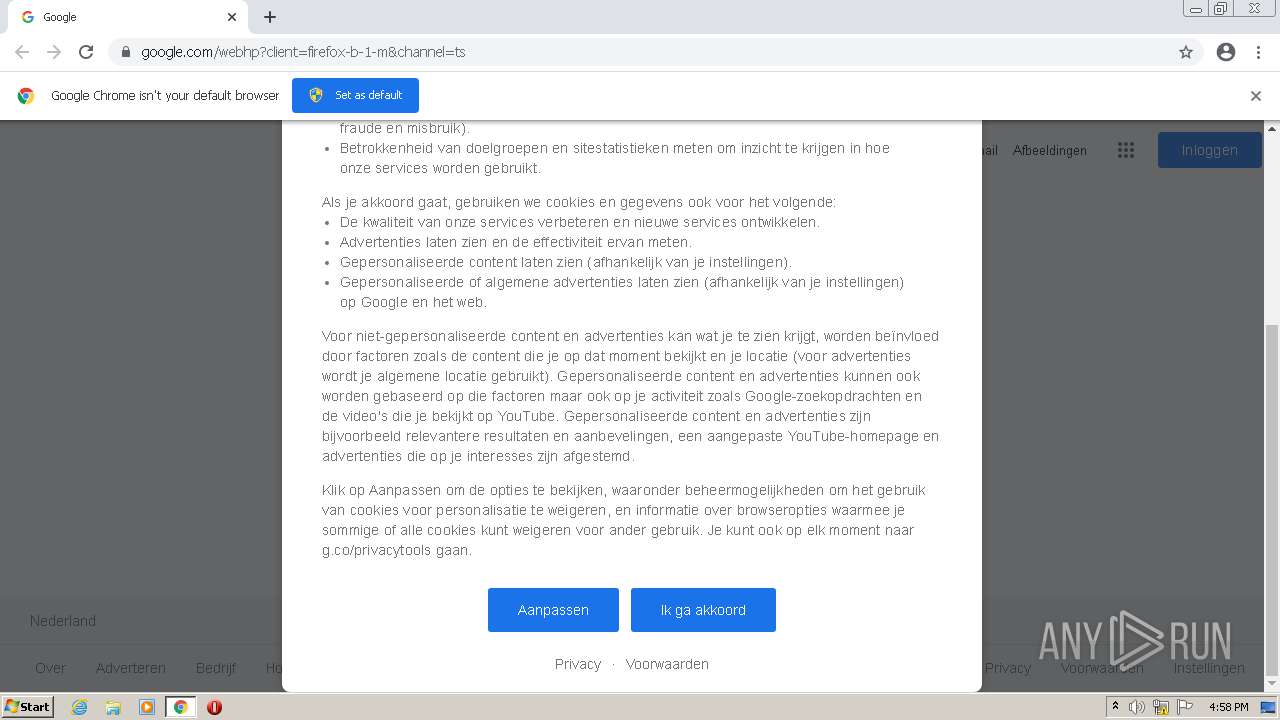Bookmark this page with star icon

pos(1186,52)
